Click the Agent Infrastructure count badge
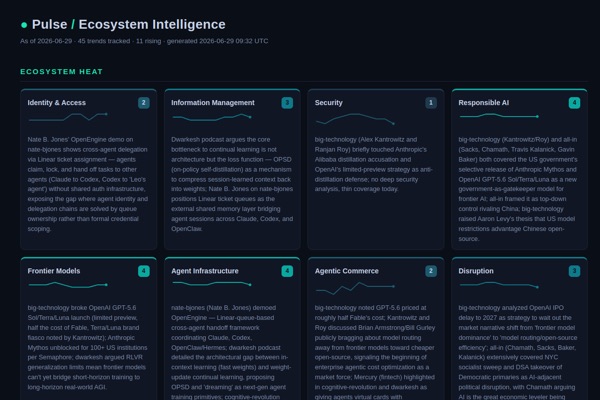 click(x=287, y=271)
